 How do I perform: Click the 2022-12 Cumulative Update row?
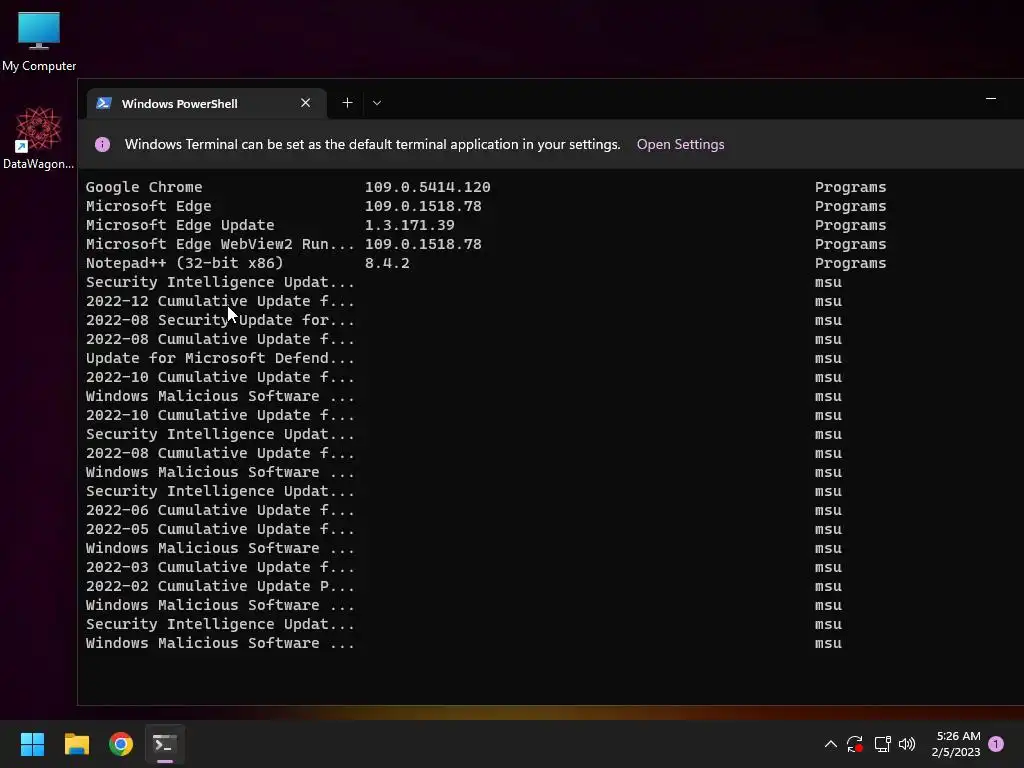pos(220,301)
